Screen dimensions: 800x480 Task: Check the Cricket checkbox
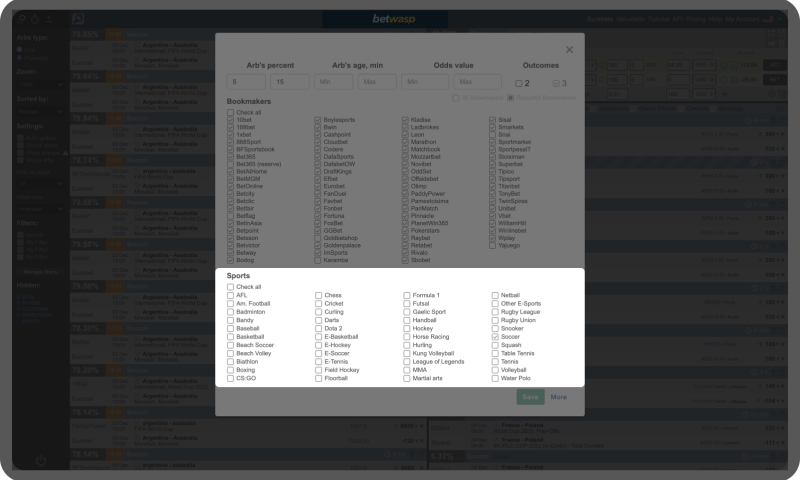318,304
